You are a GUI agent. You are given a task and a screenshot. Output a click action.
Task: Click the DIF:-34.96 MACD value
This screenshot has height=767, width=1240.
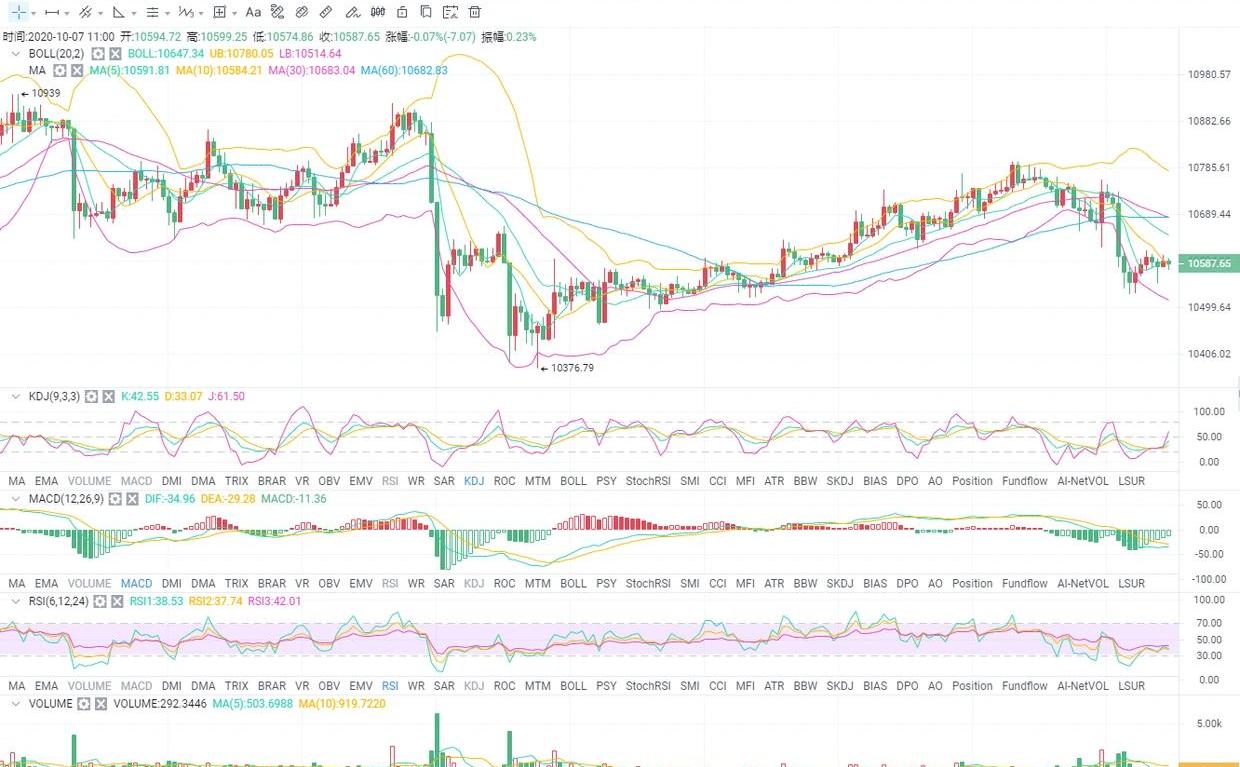170,499
